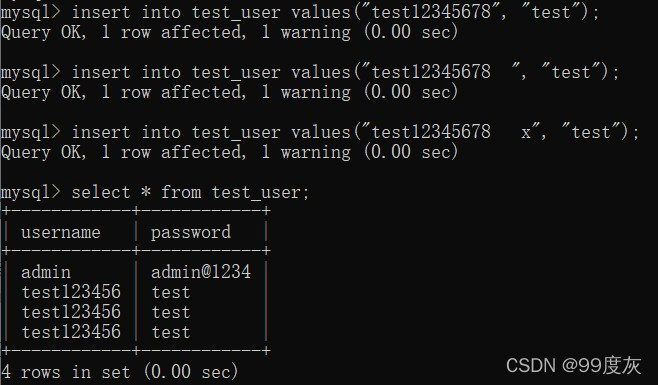Click the last test123456 username entry
The width and height of the screenshot is (658, 385).
[x=71, y=333]
